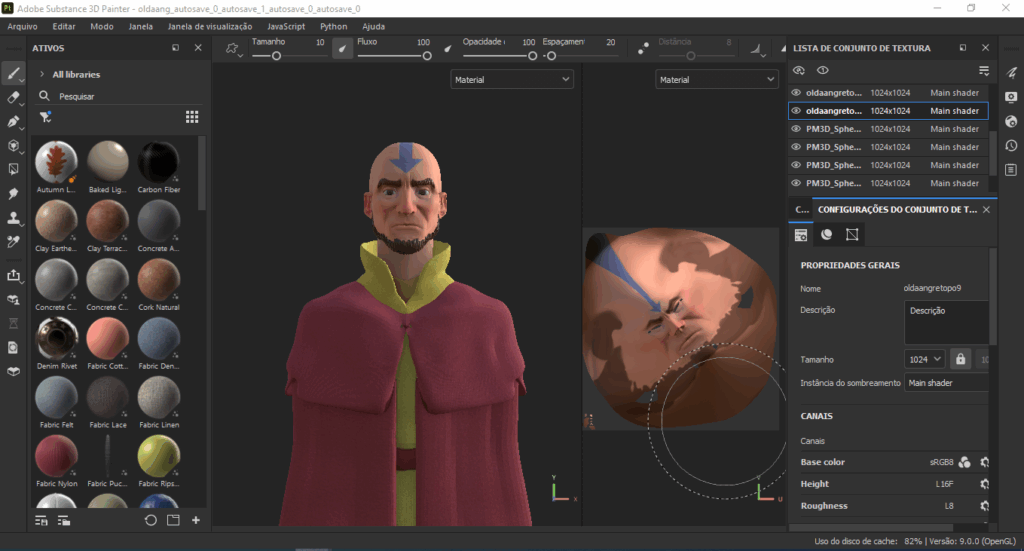Toggle the lazy mouse dots icon
Image resolution: width=1024 pixels, height=551 pixels.
[643, 48]
